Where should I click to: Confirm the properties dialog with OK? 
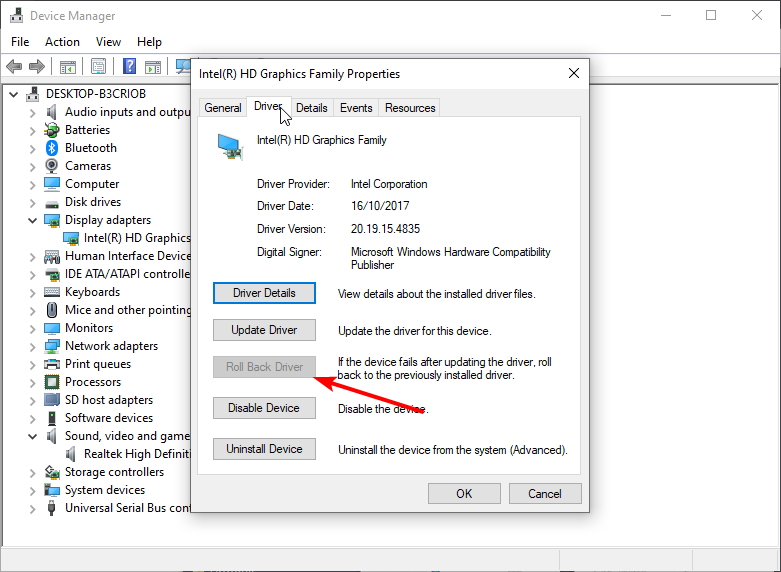click(x=464, y=494)
